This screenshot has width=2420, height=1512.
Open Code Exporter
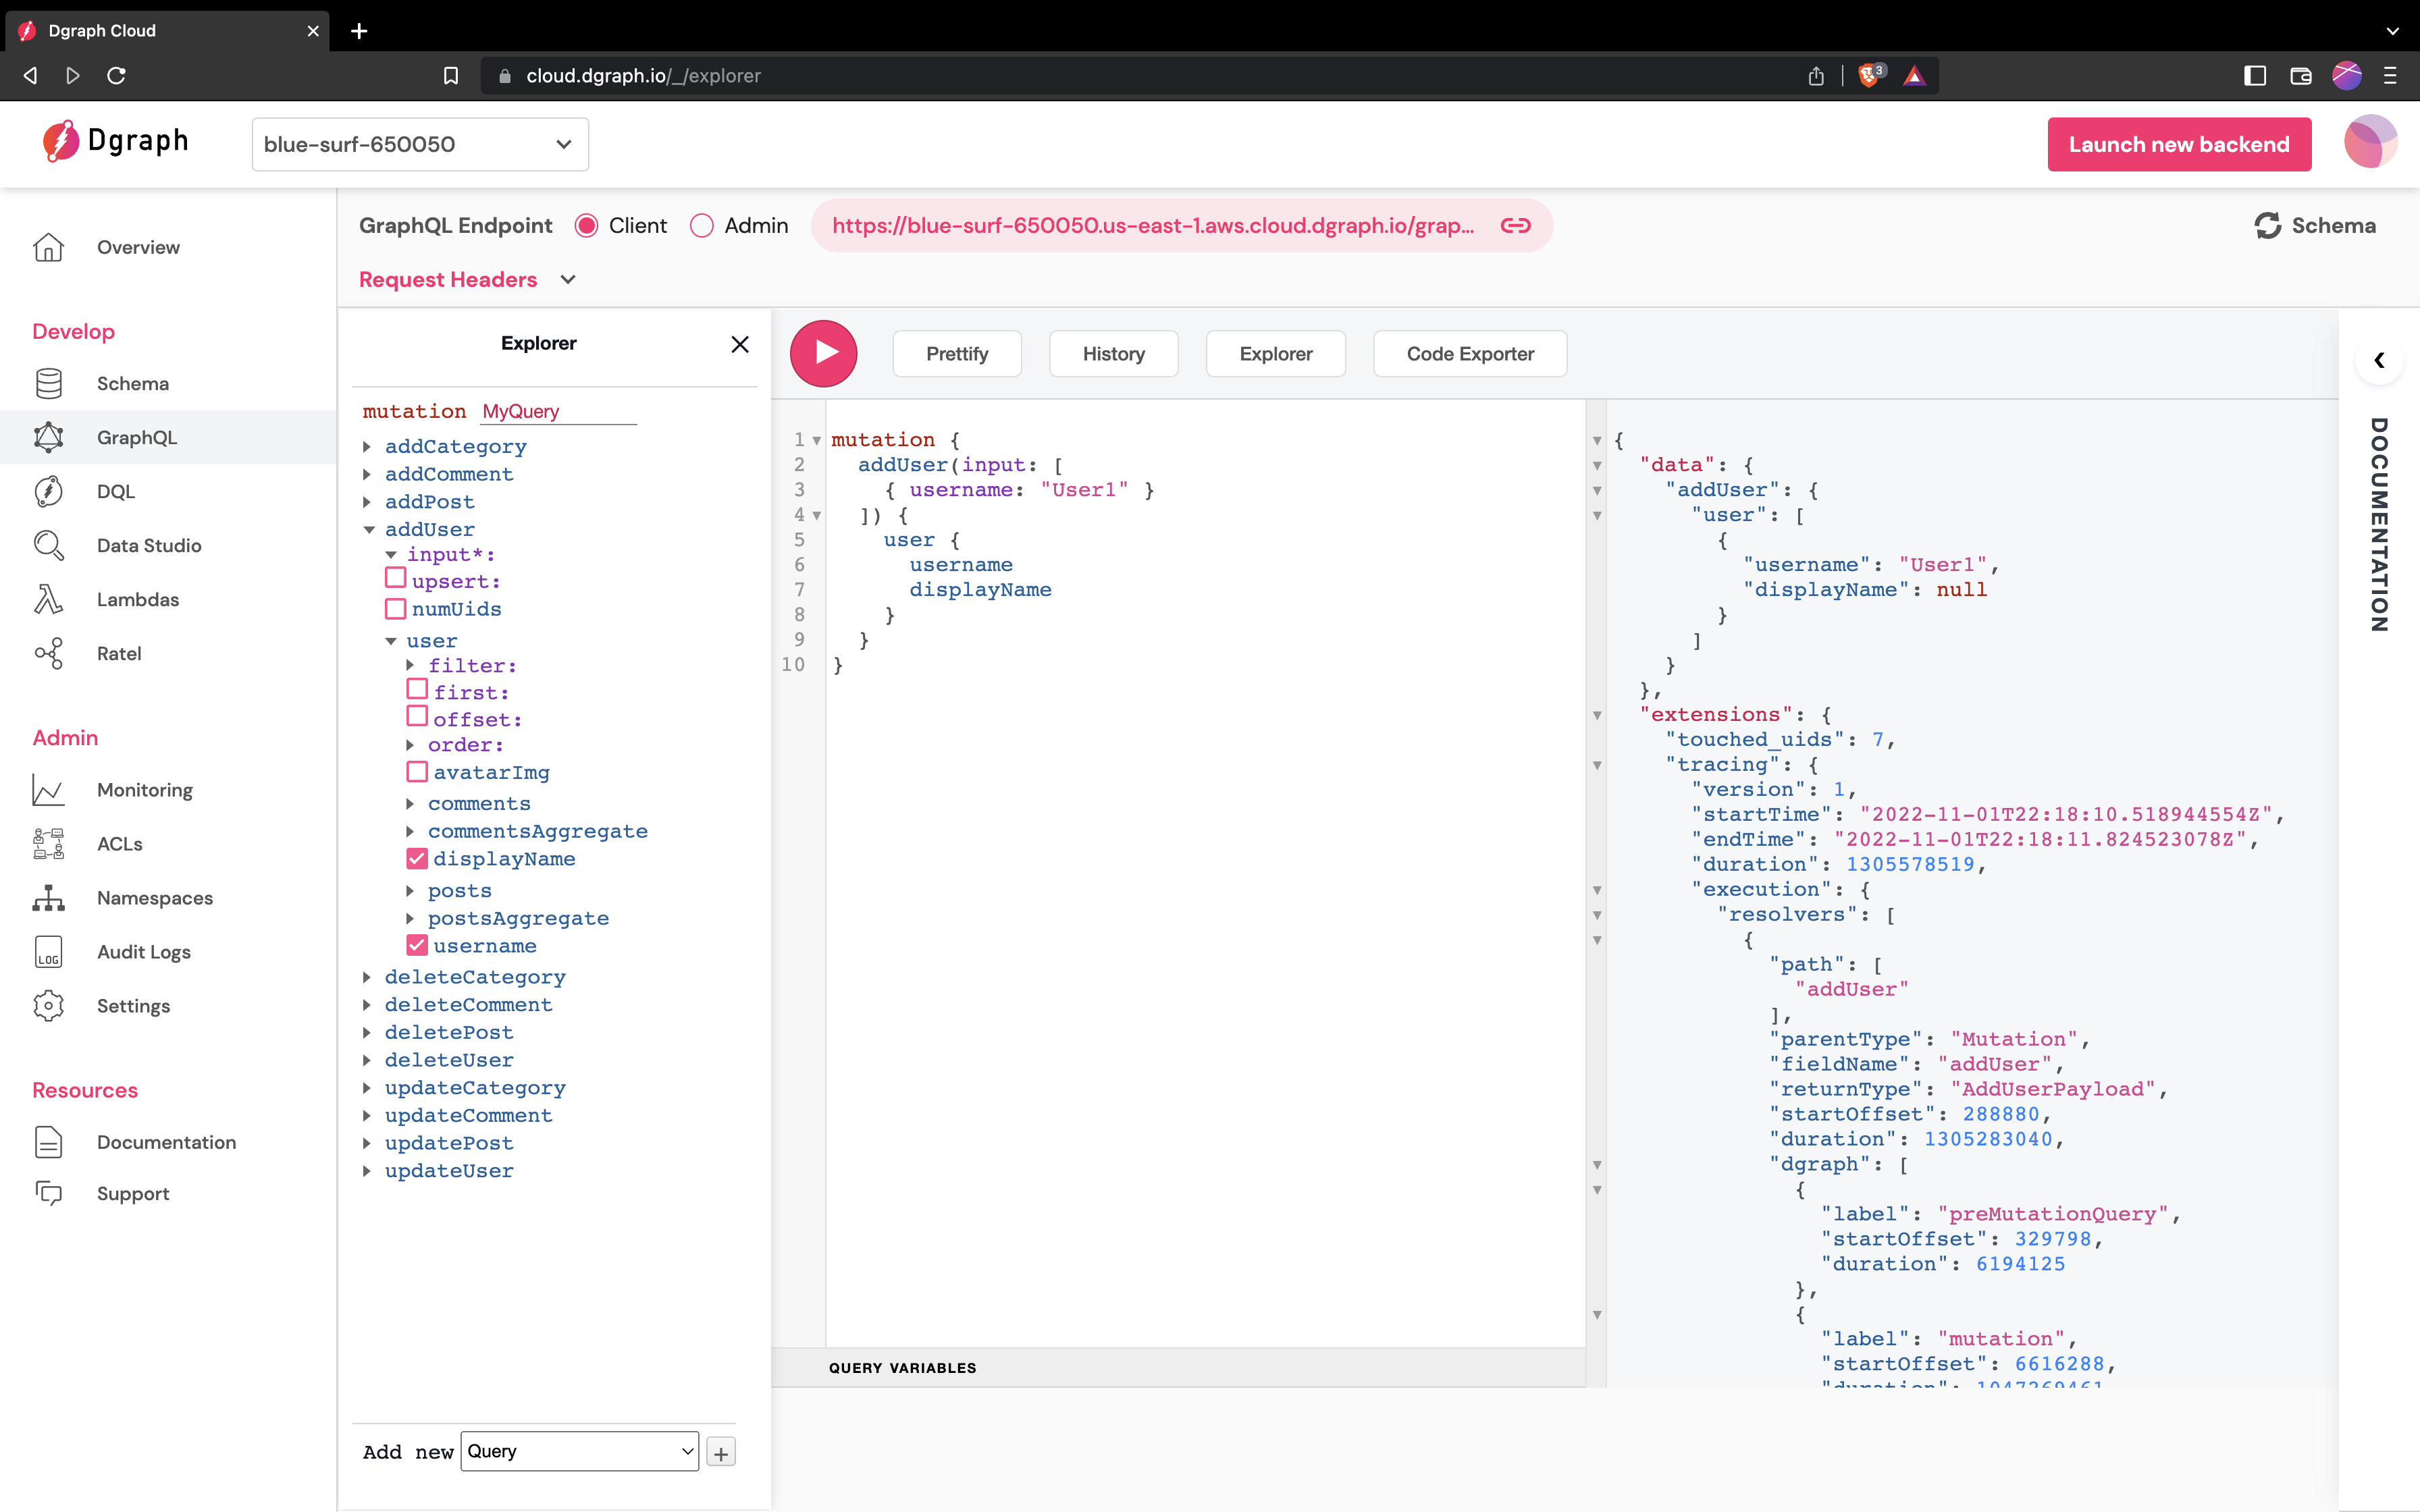(x=1469, y=353)
